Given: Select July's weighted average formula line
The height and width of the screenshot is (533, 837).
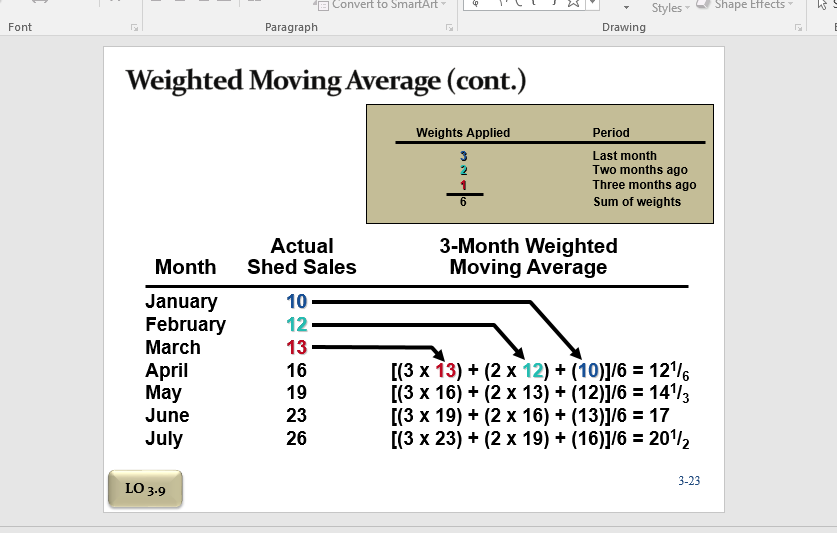Looking at the screenshot, I should coord(540,439).
